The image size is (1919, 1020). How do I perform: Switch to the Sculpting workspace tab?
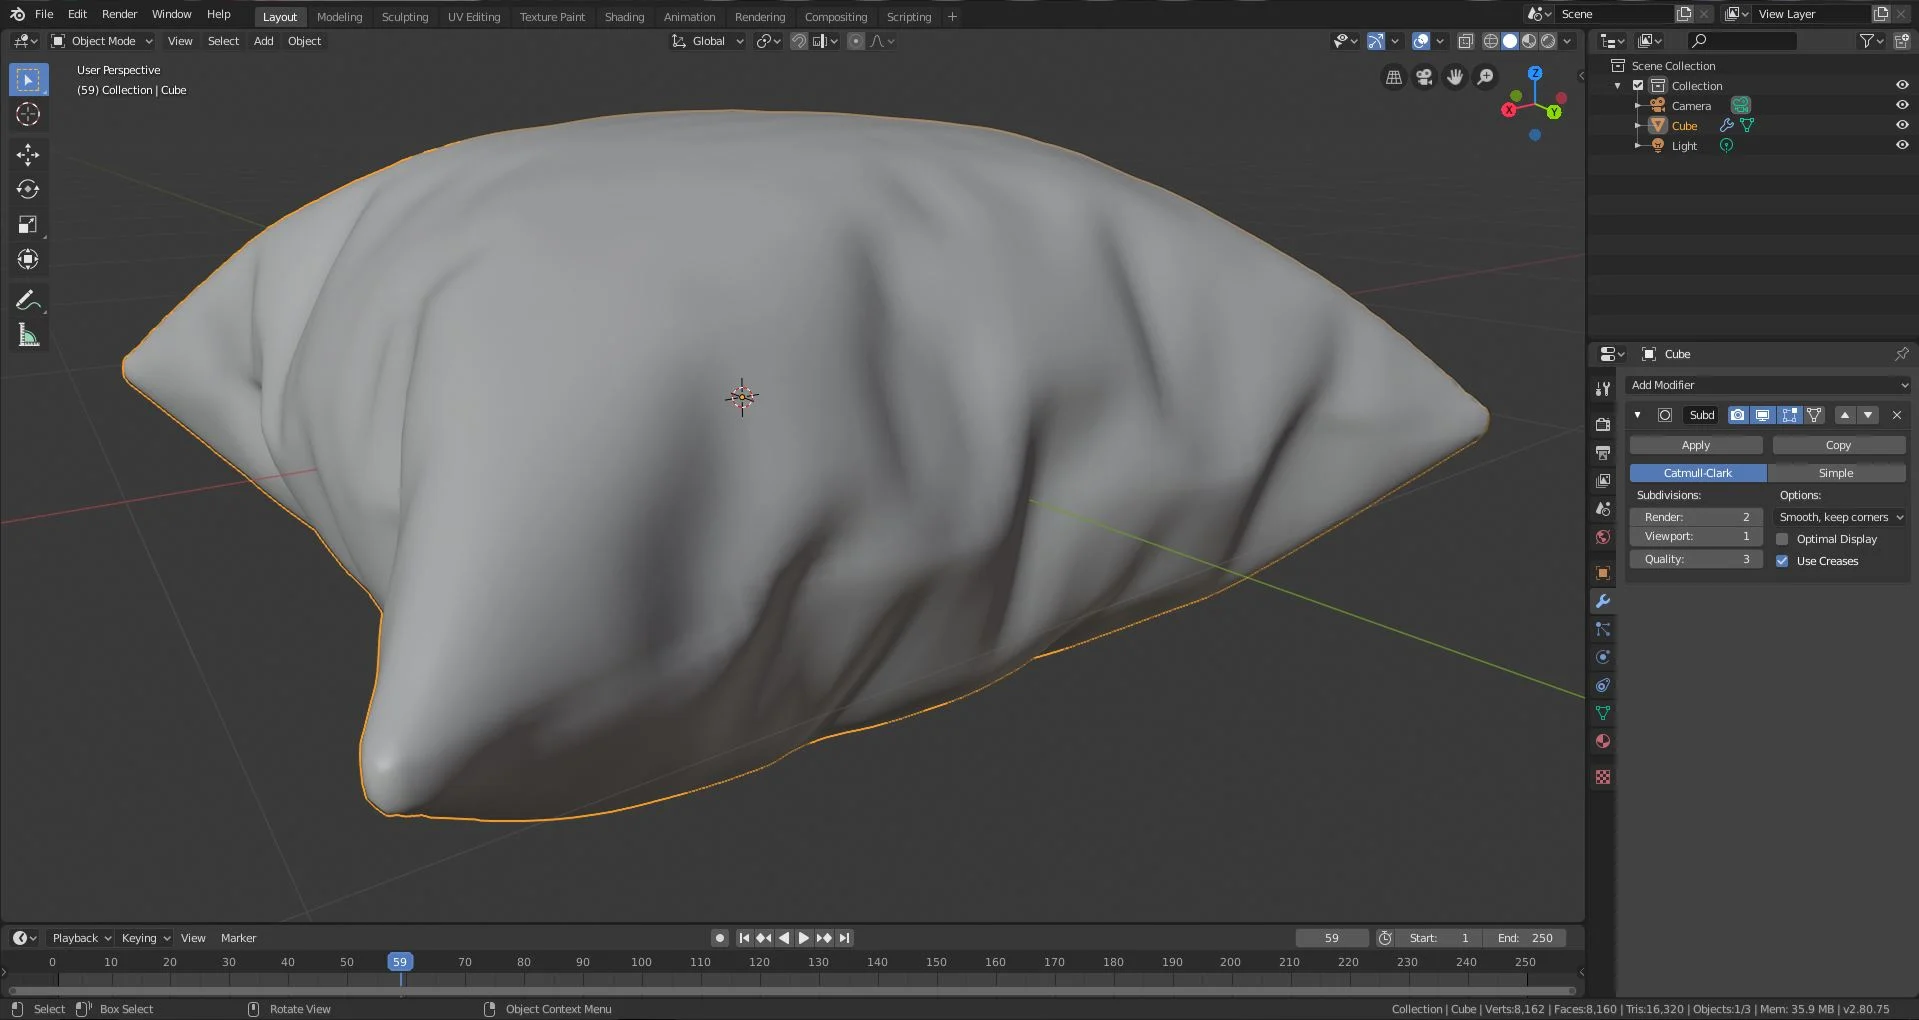[405, 17]
